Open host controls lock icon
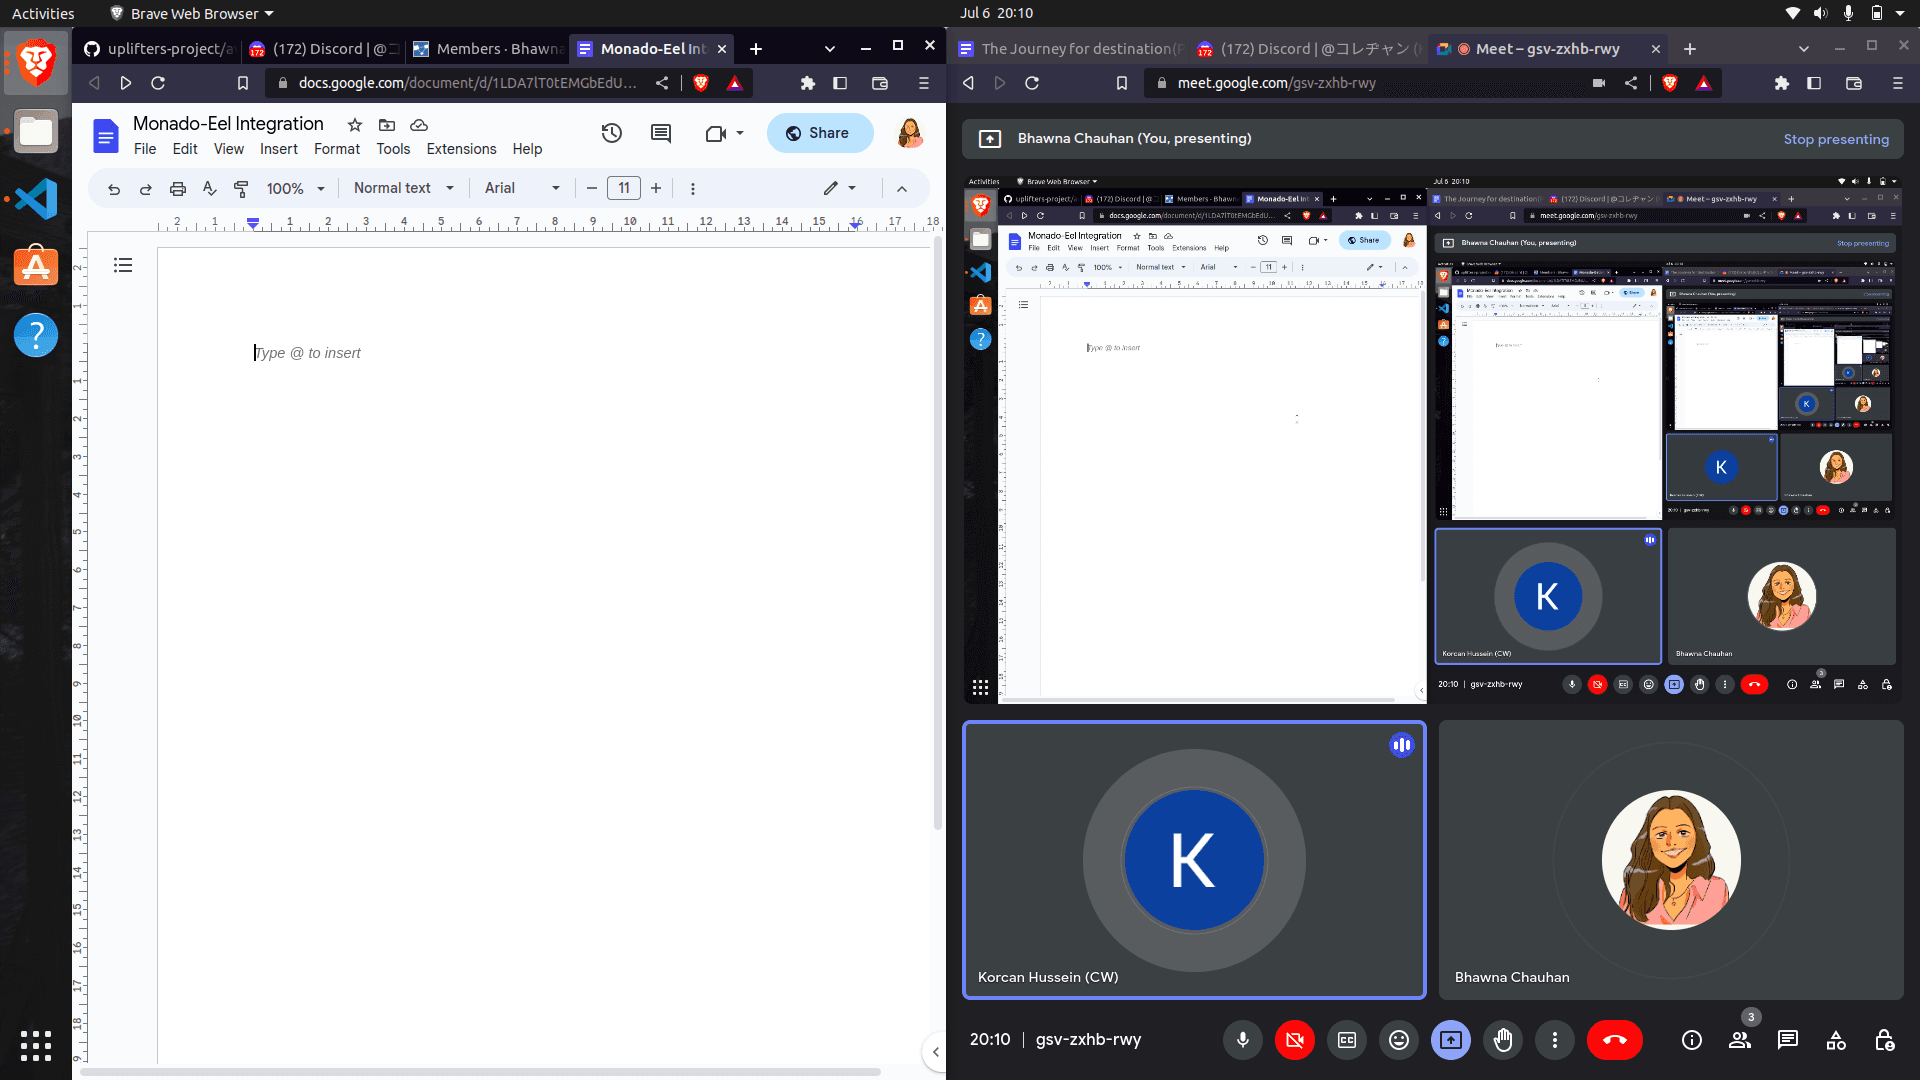 tap(1884, 1040)
